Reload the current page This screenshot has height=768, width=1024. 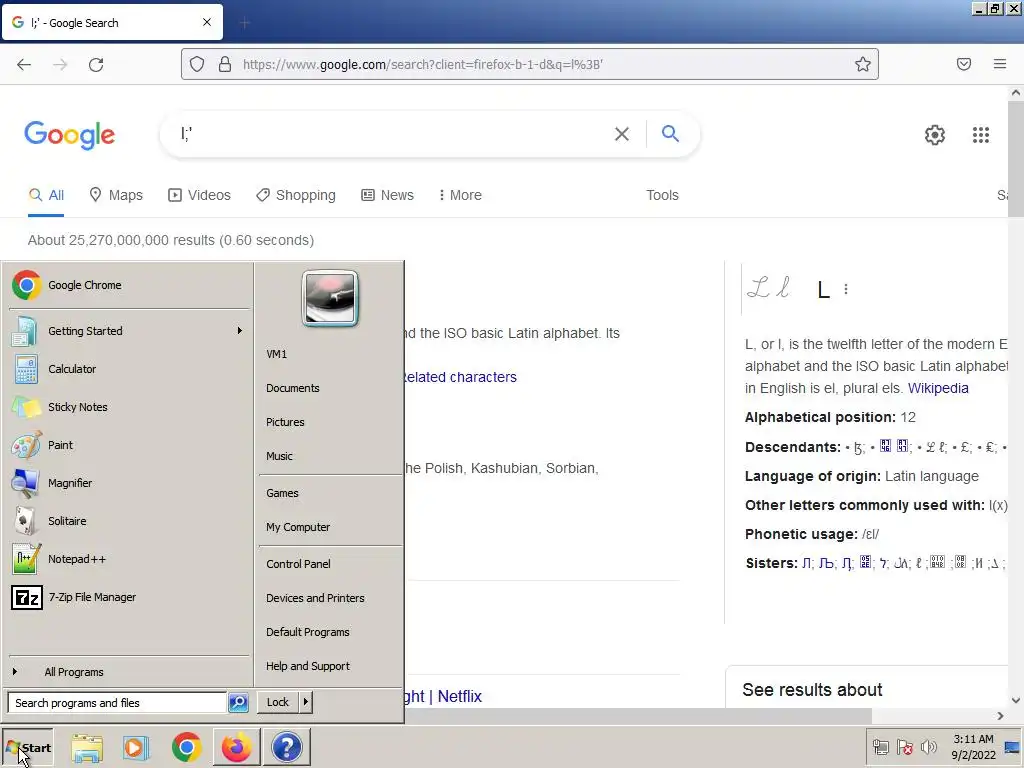pos(96,64)
